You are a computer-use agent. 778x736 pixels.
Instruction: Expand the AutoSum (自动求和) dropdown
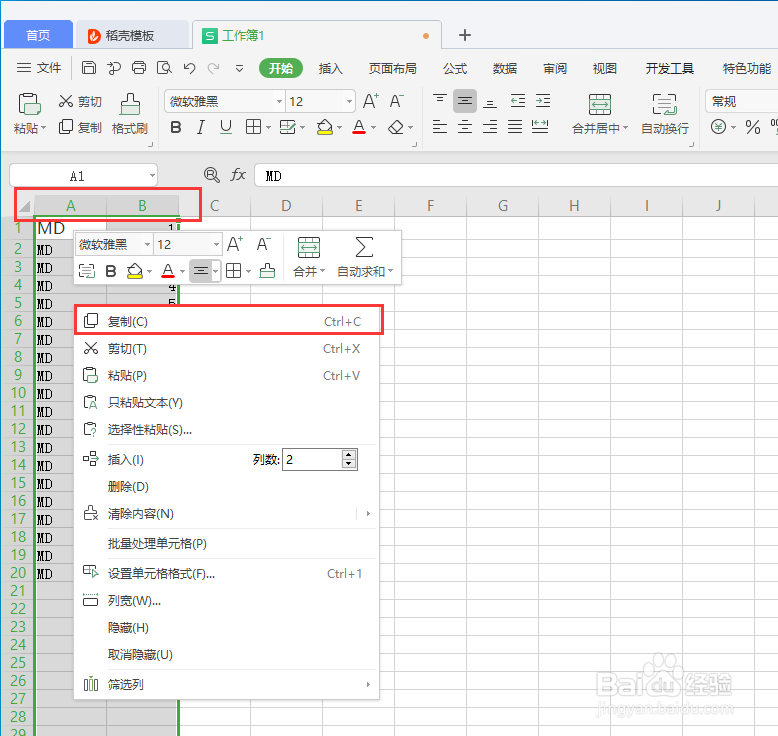(x=390, y=271)
